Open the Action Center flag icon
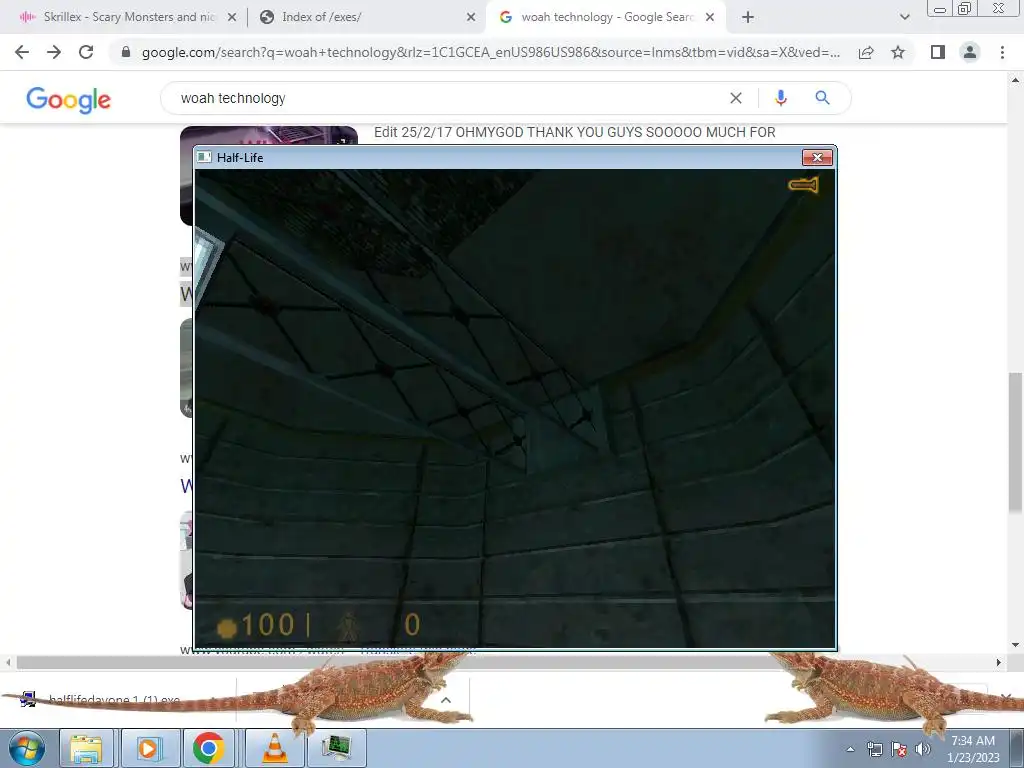The image size is (1024, 768). [899, 750]
